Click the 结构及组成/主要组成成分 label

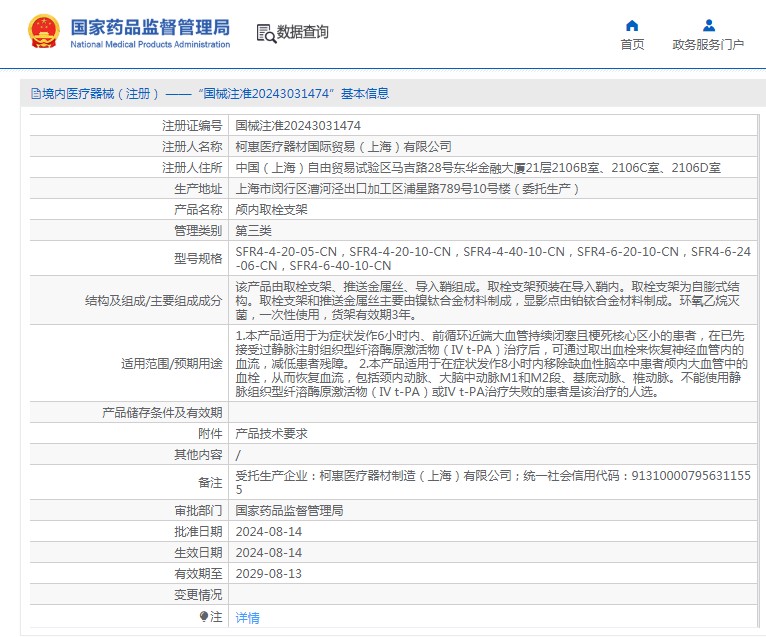coord(153,300)
